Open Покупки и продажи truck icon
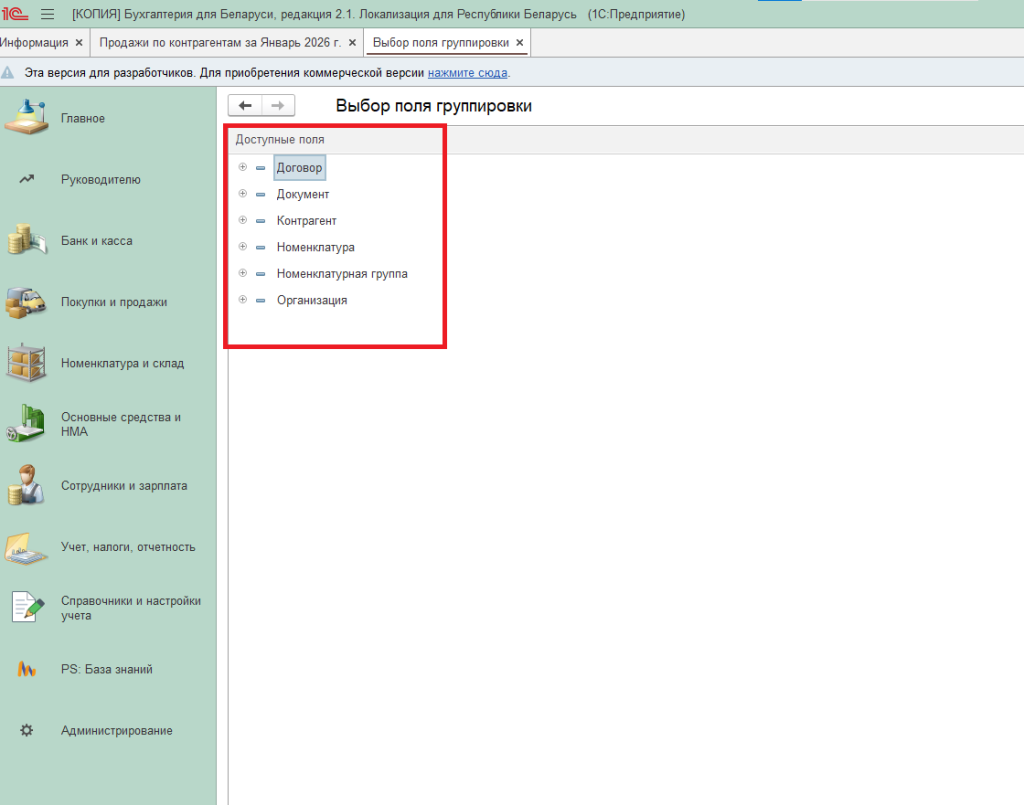The height and width of the screenshot is (805, 1024). pyautogui.click(x=27, y=302)
